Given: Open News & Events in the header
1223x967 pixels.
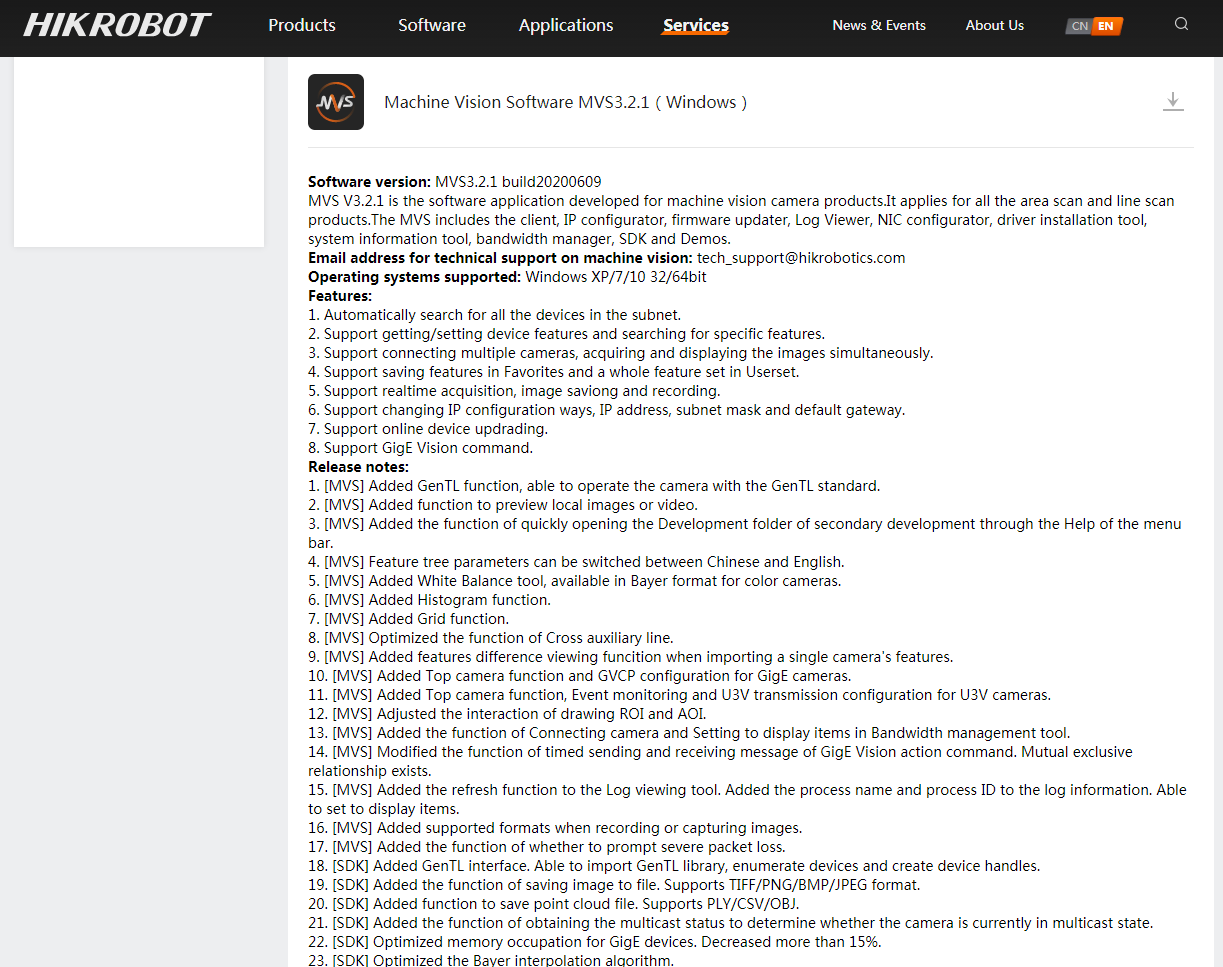Looking at the screenshot, I should click(879, 25).
